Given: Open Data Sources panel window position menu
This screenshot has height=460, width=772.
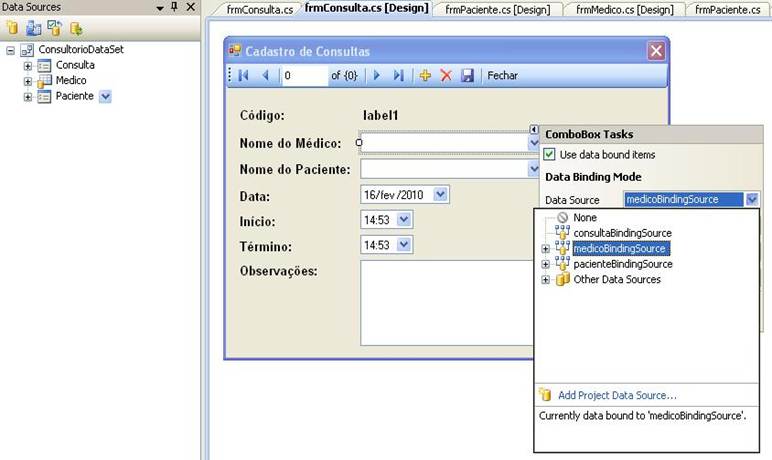Looking at the screenshot, I should (x=160, y=8).
